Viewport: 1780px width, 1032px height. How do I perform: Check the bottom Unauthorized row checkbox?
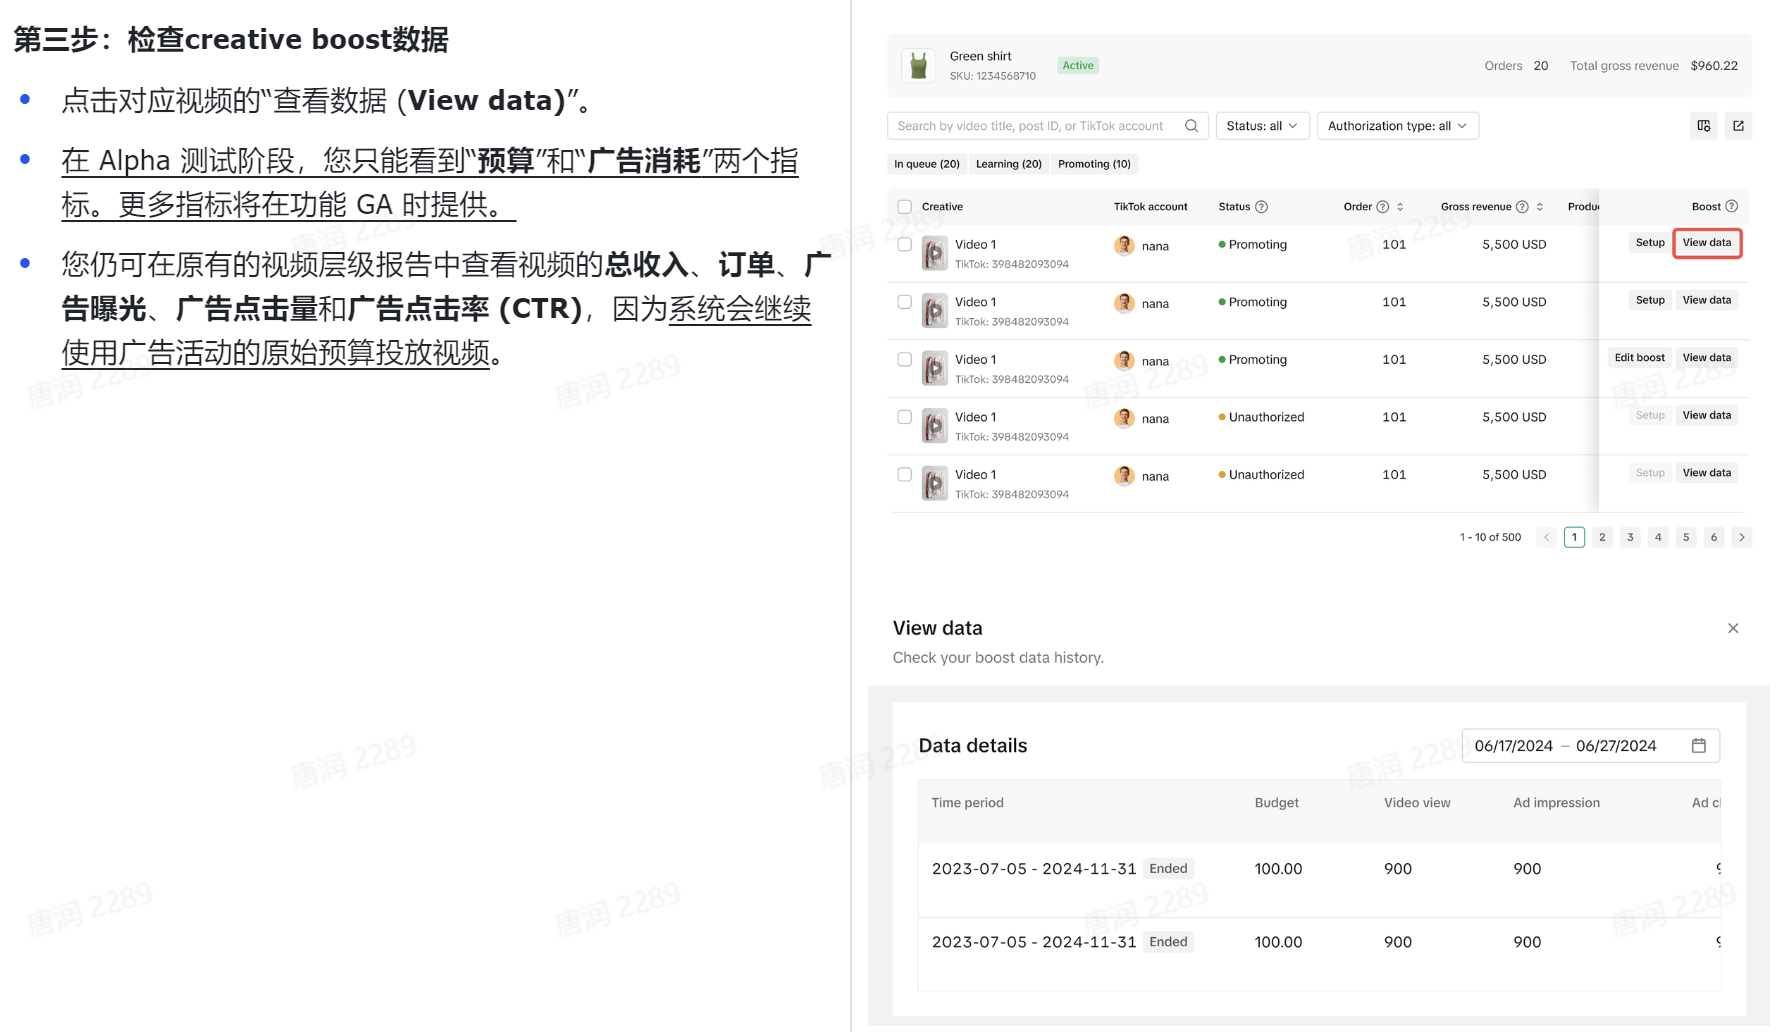pos(904,474)
